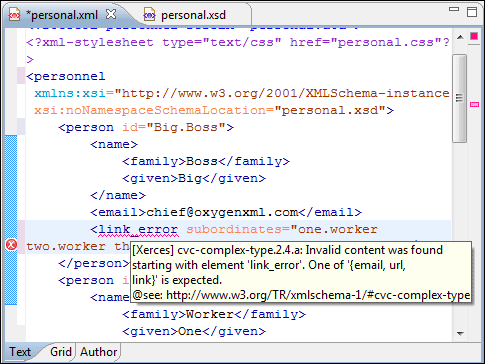Click the underlined link_error element name
The image size is (485, 364).
(x=138, y=229)
